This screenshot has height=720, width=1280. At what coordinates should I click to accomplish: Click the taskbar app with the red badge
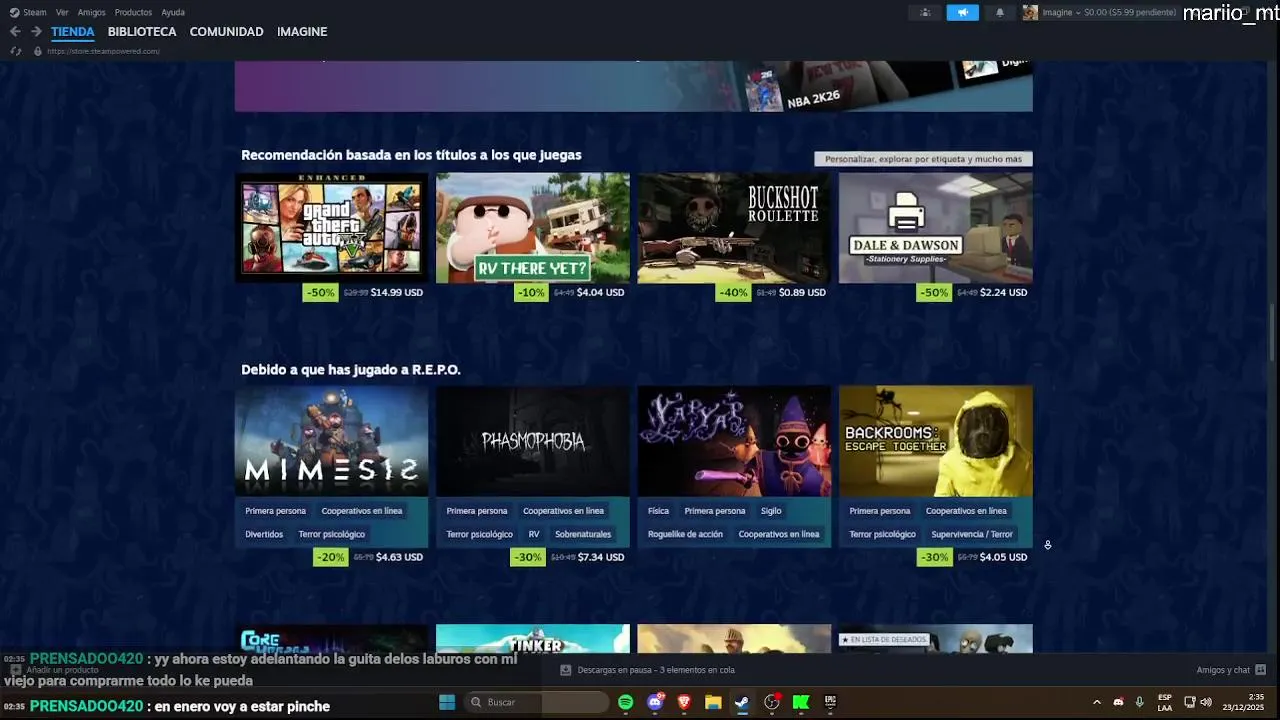coord(772,702)
